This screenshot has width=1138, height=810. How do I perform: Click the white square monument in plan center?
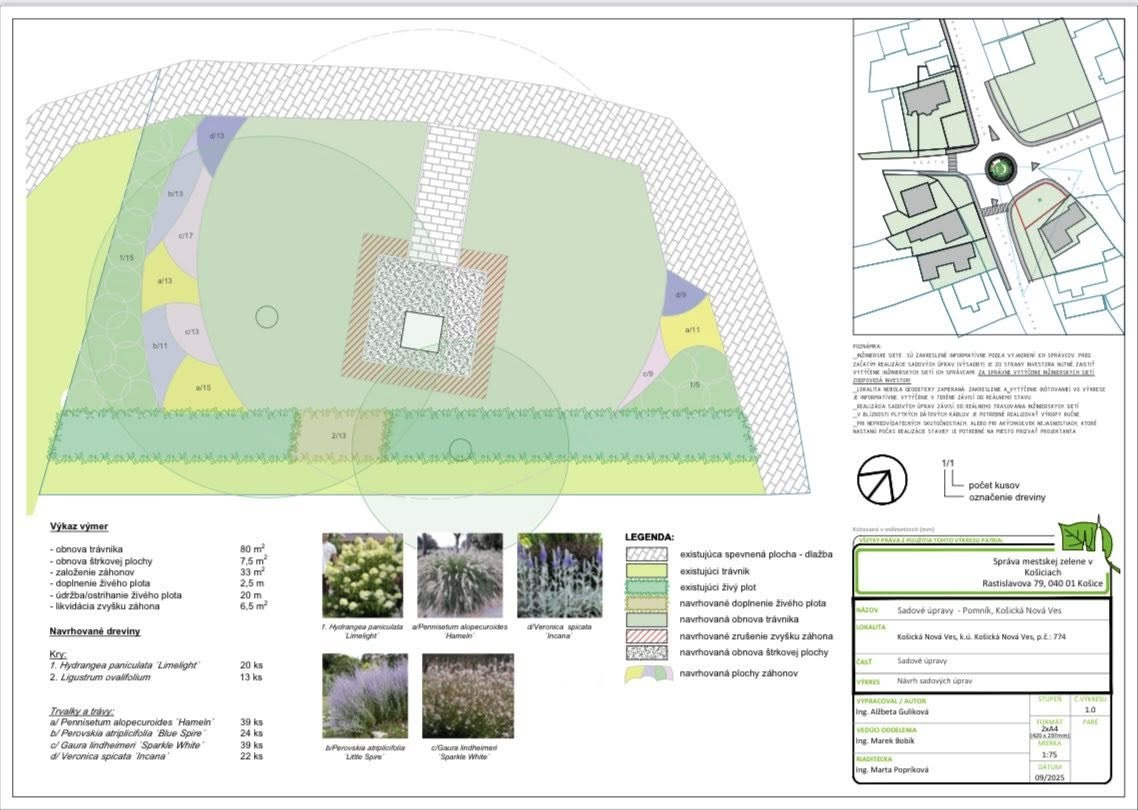pos(422,329)
